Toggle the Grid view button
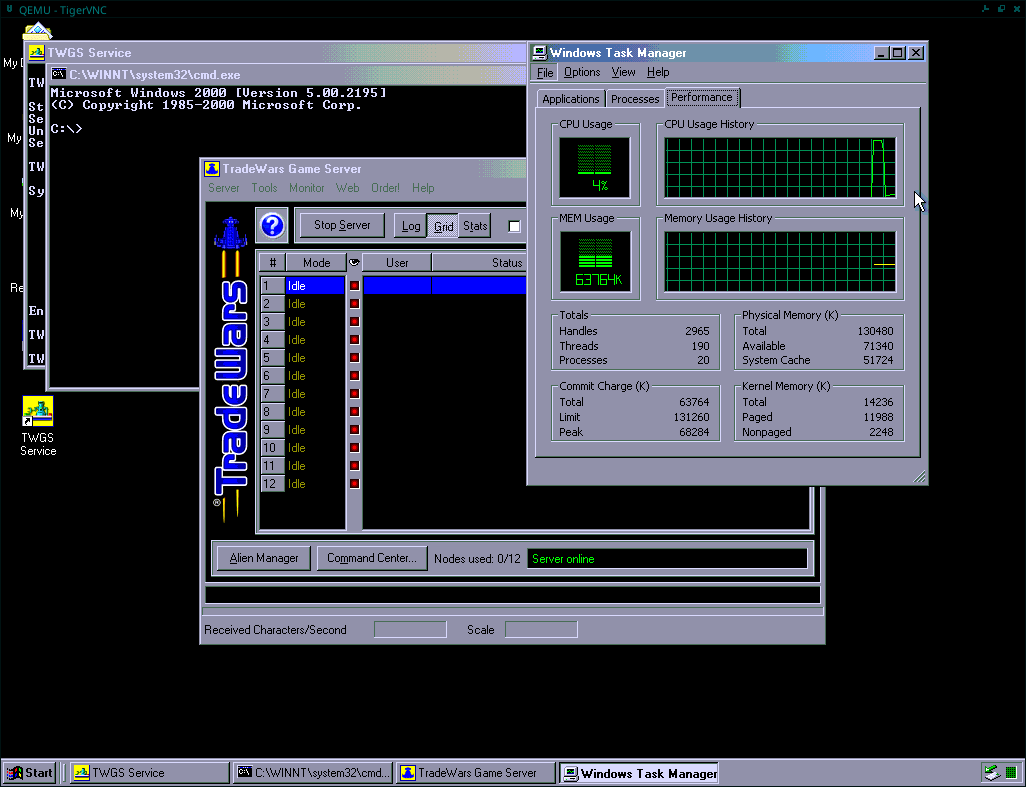The width and height of the screenshot is (1026, 787). tap(443, 226)
